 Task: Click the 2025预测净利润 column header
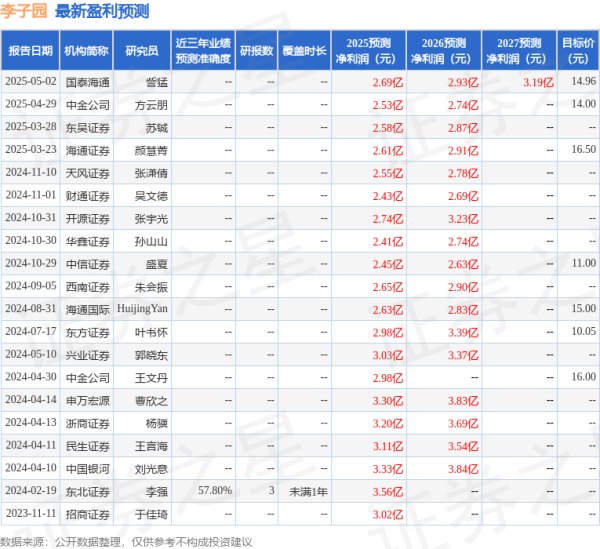pyautogui.click(x=369, y=49)
